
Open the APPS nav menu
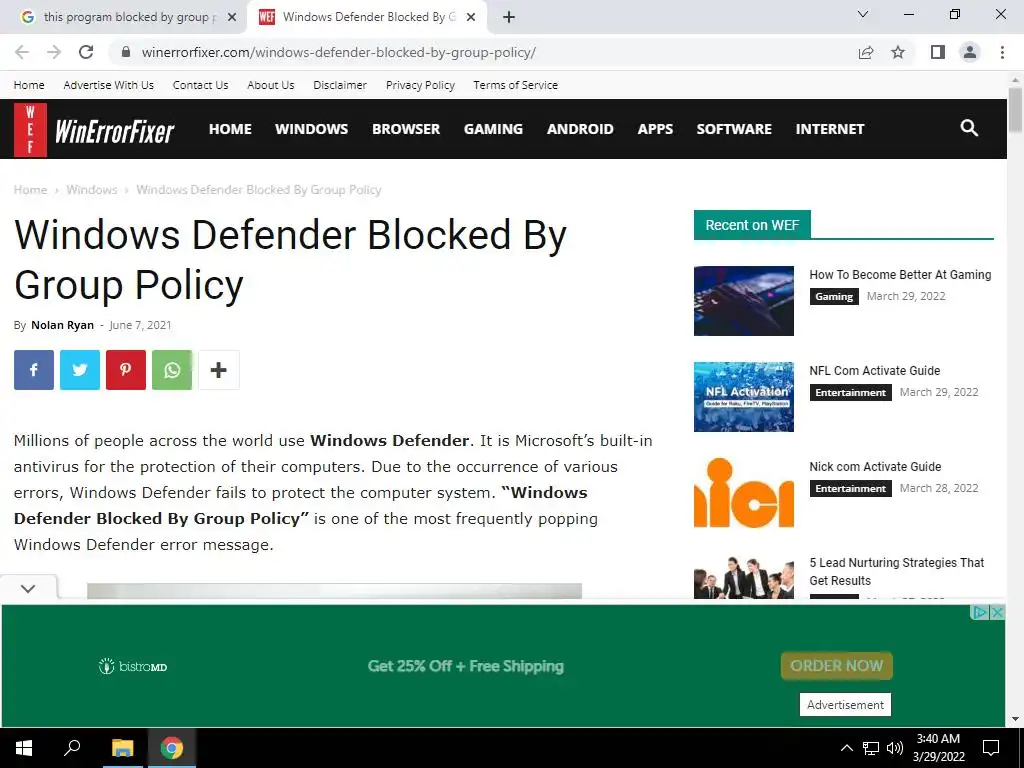[x=655, y=129]
